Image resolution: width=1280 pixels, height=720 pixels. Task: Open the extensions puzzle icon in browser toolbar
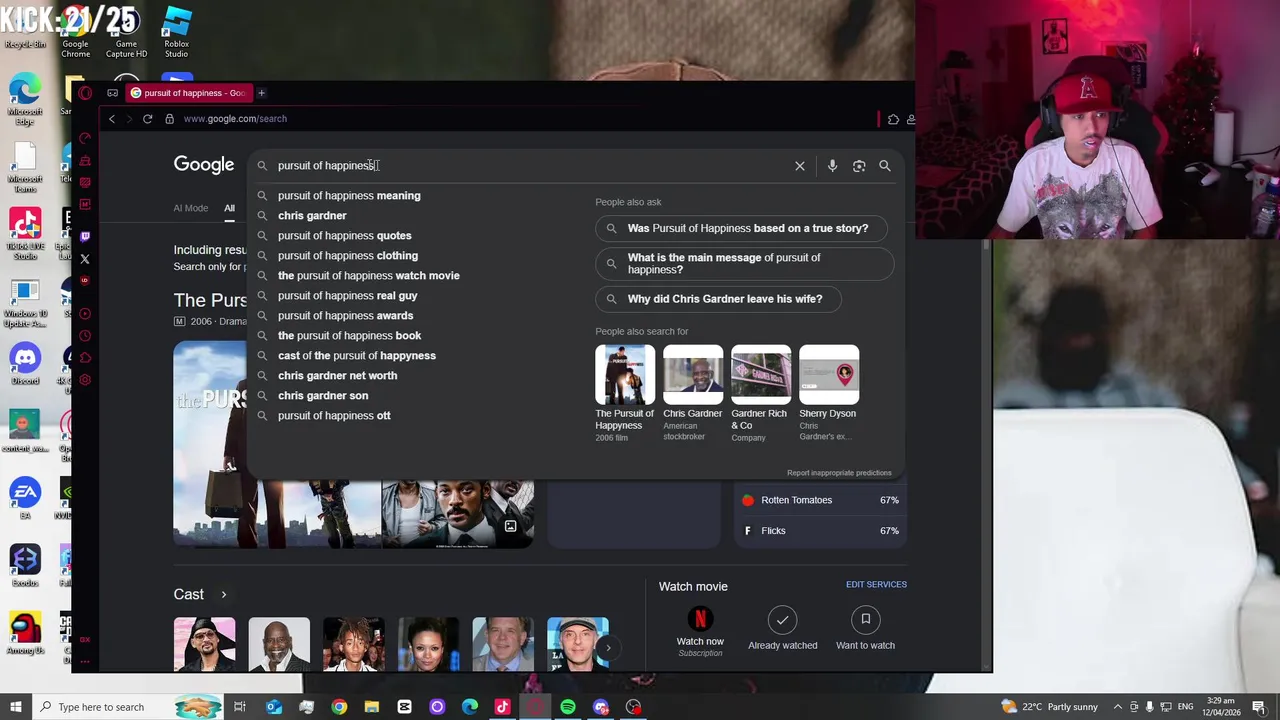point(893,119)
